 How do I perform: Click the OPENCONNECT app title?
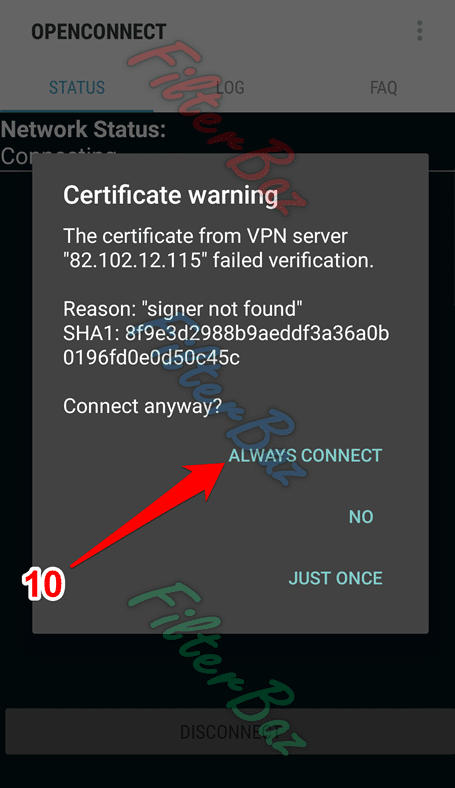99,32
